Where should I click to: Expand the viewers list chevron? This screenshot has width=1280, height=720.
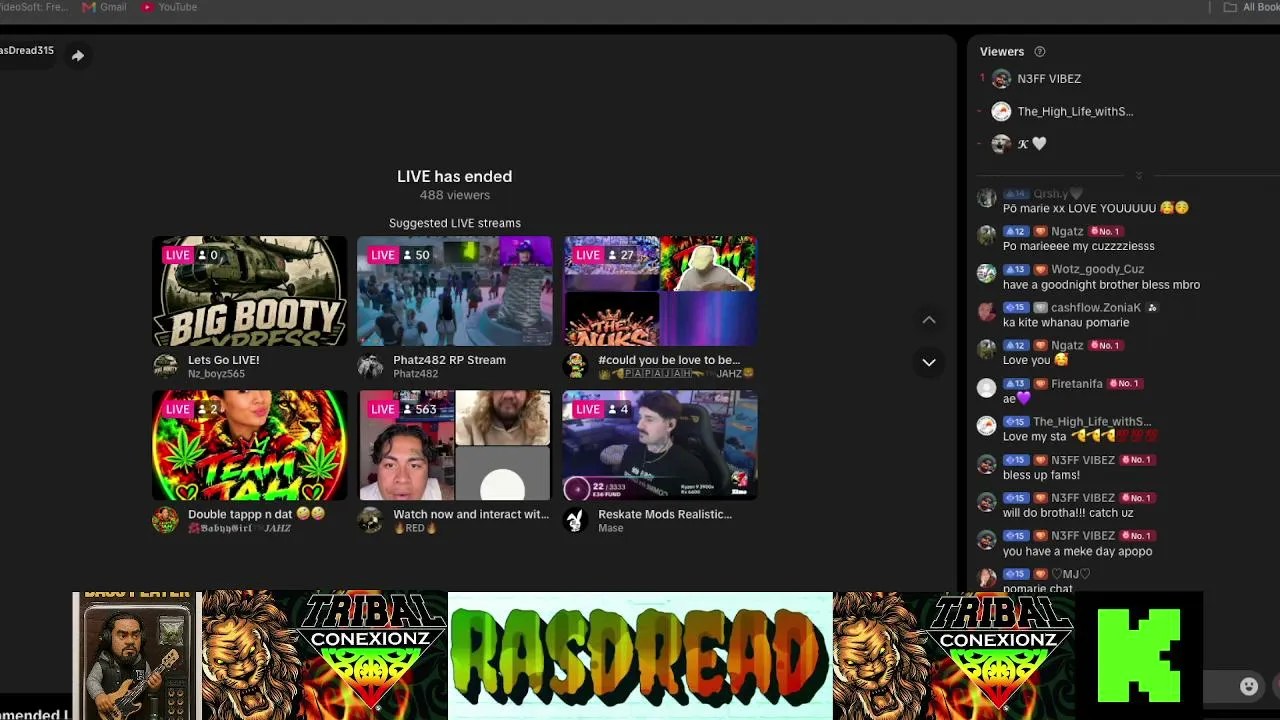pyautogui.click(x=1138, y=175)
